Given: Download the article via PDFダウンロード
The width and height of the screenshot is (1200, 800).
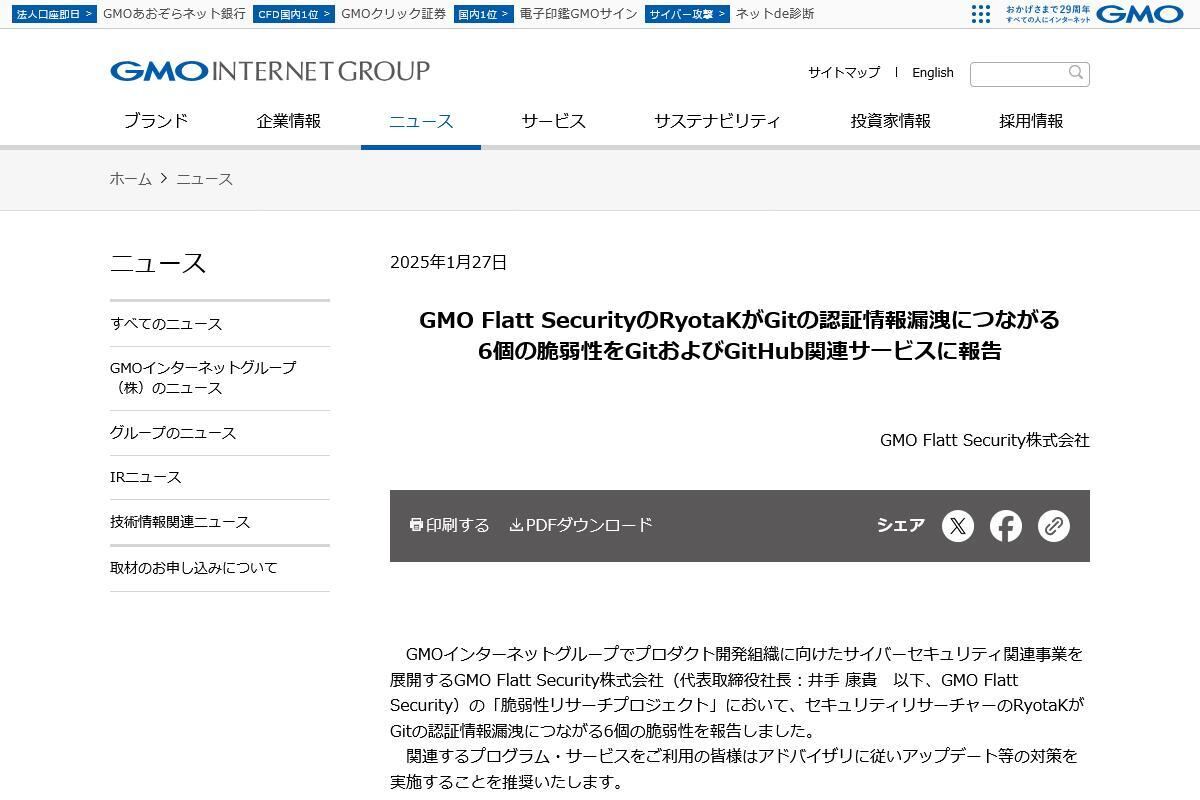Looking at the screenshot, I should point(581,525).
